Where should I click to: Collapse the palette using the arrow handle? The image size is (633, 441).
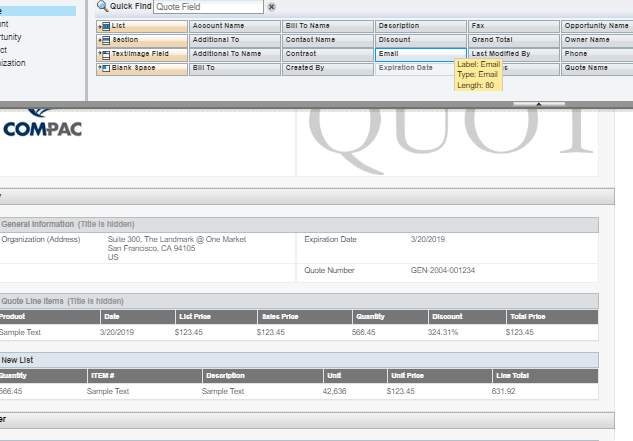[539, 104]
